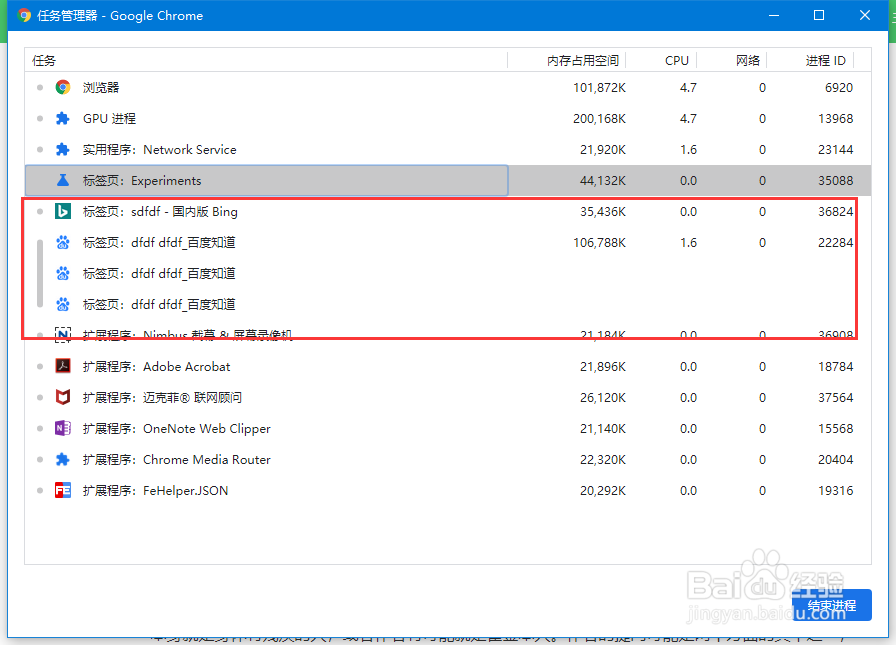Click process ID 15568
896x645 pixels.
(835, 428)
